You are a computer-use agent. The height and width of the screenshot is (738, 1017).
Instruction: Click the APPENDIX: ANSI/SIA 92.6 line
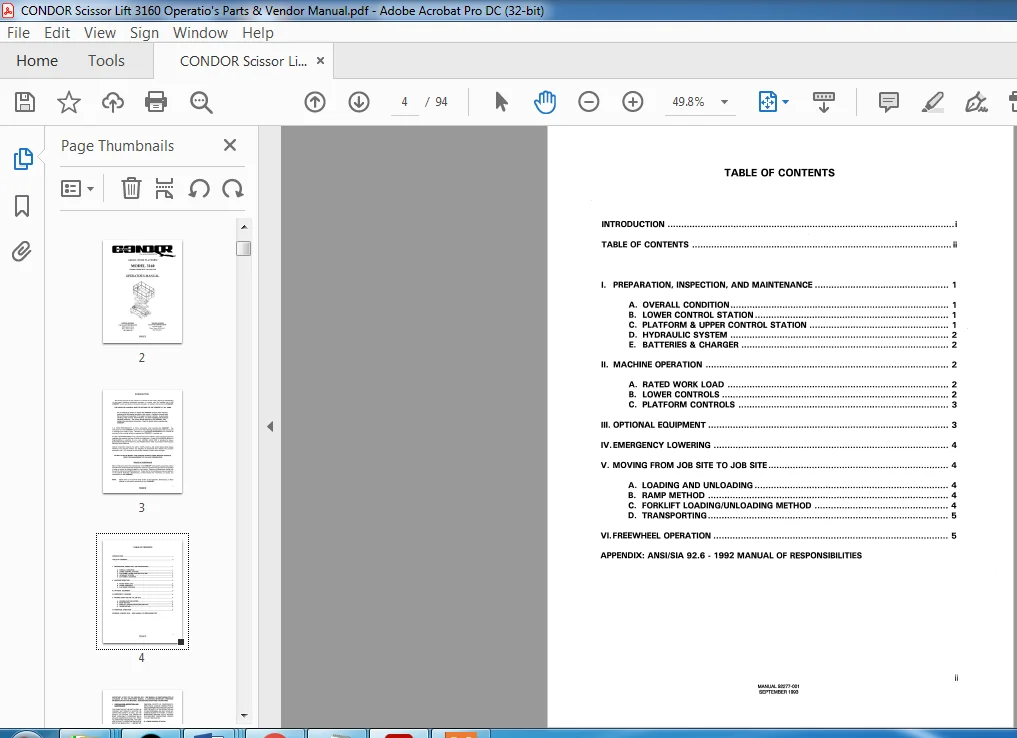pyautogui.click(x=731, y=556)
